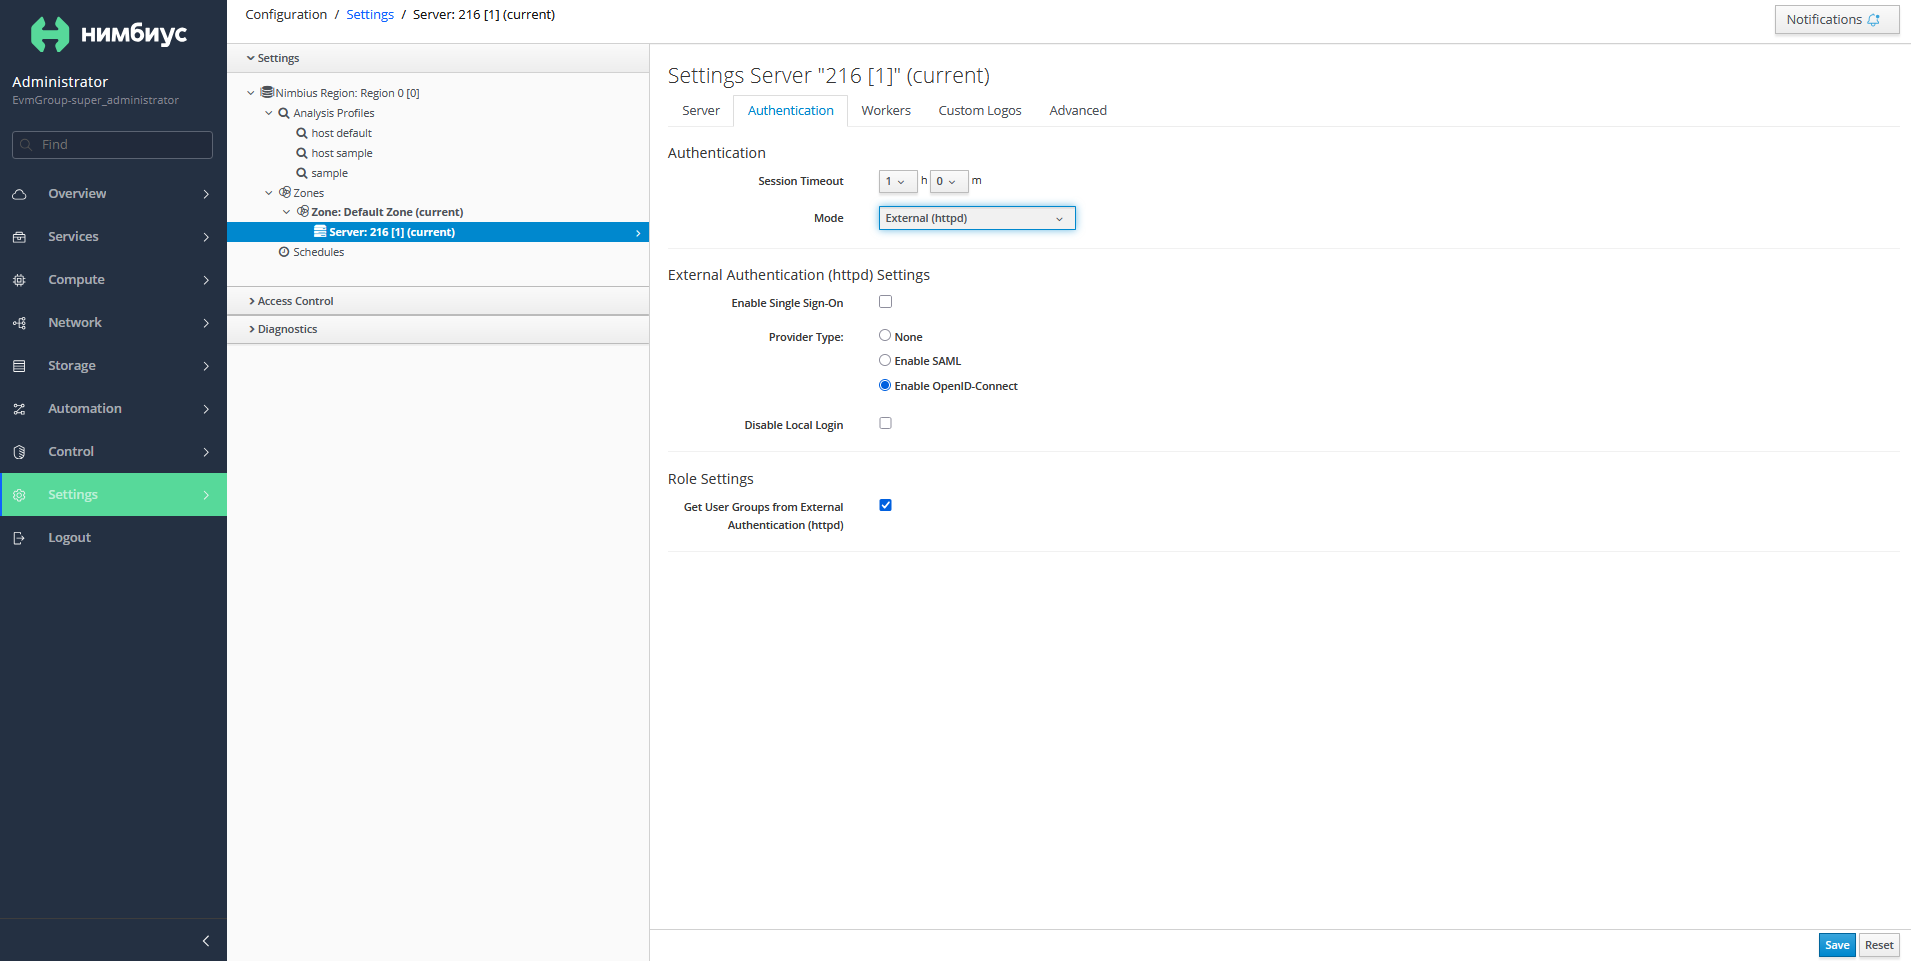Click the Schedules clock icon
The height and width of the screenshot is (961, 1911).
click(284, 252)
